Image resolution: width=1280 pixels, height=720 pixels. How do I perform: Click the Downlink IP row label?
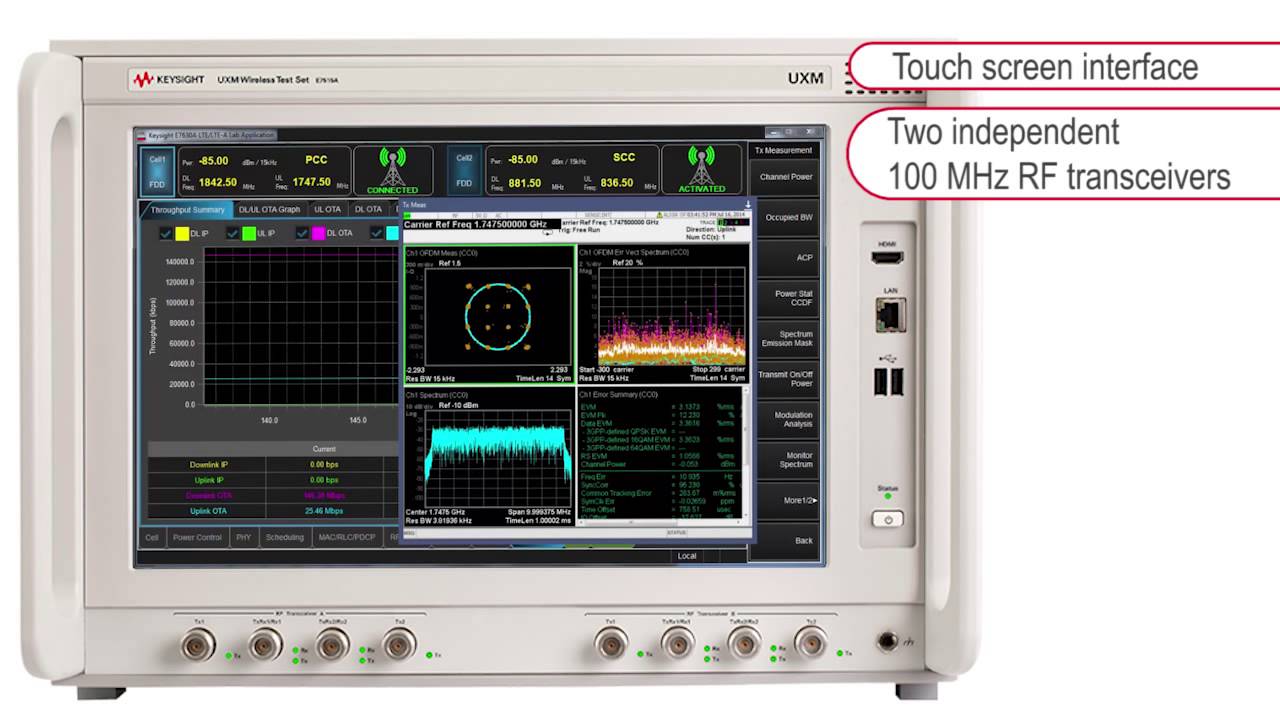coord(209,465)
